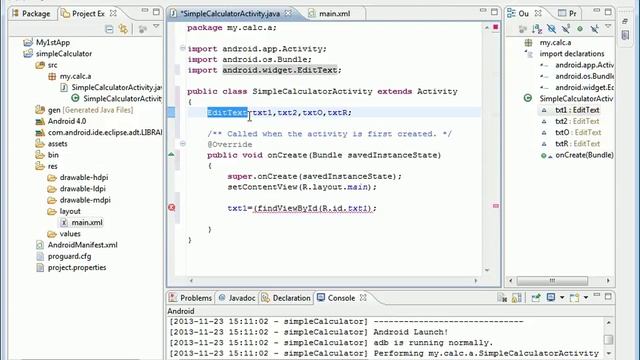Click the pink error marker in overview ruler

click(x=496, y=206)
